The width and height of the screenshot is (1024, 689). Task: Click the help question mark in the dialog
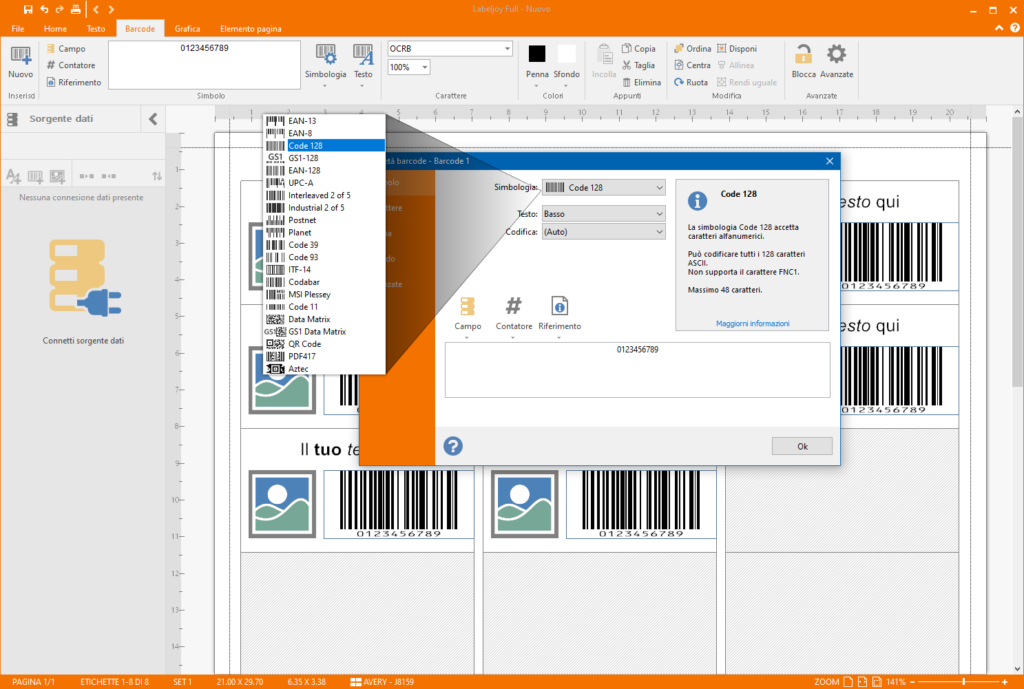click(453, 446)
